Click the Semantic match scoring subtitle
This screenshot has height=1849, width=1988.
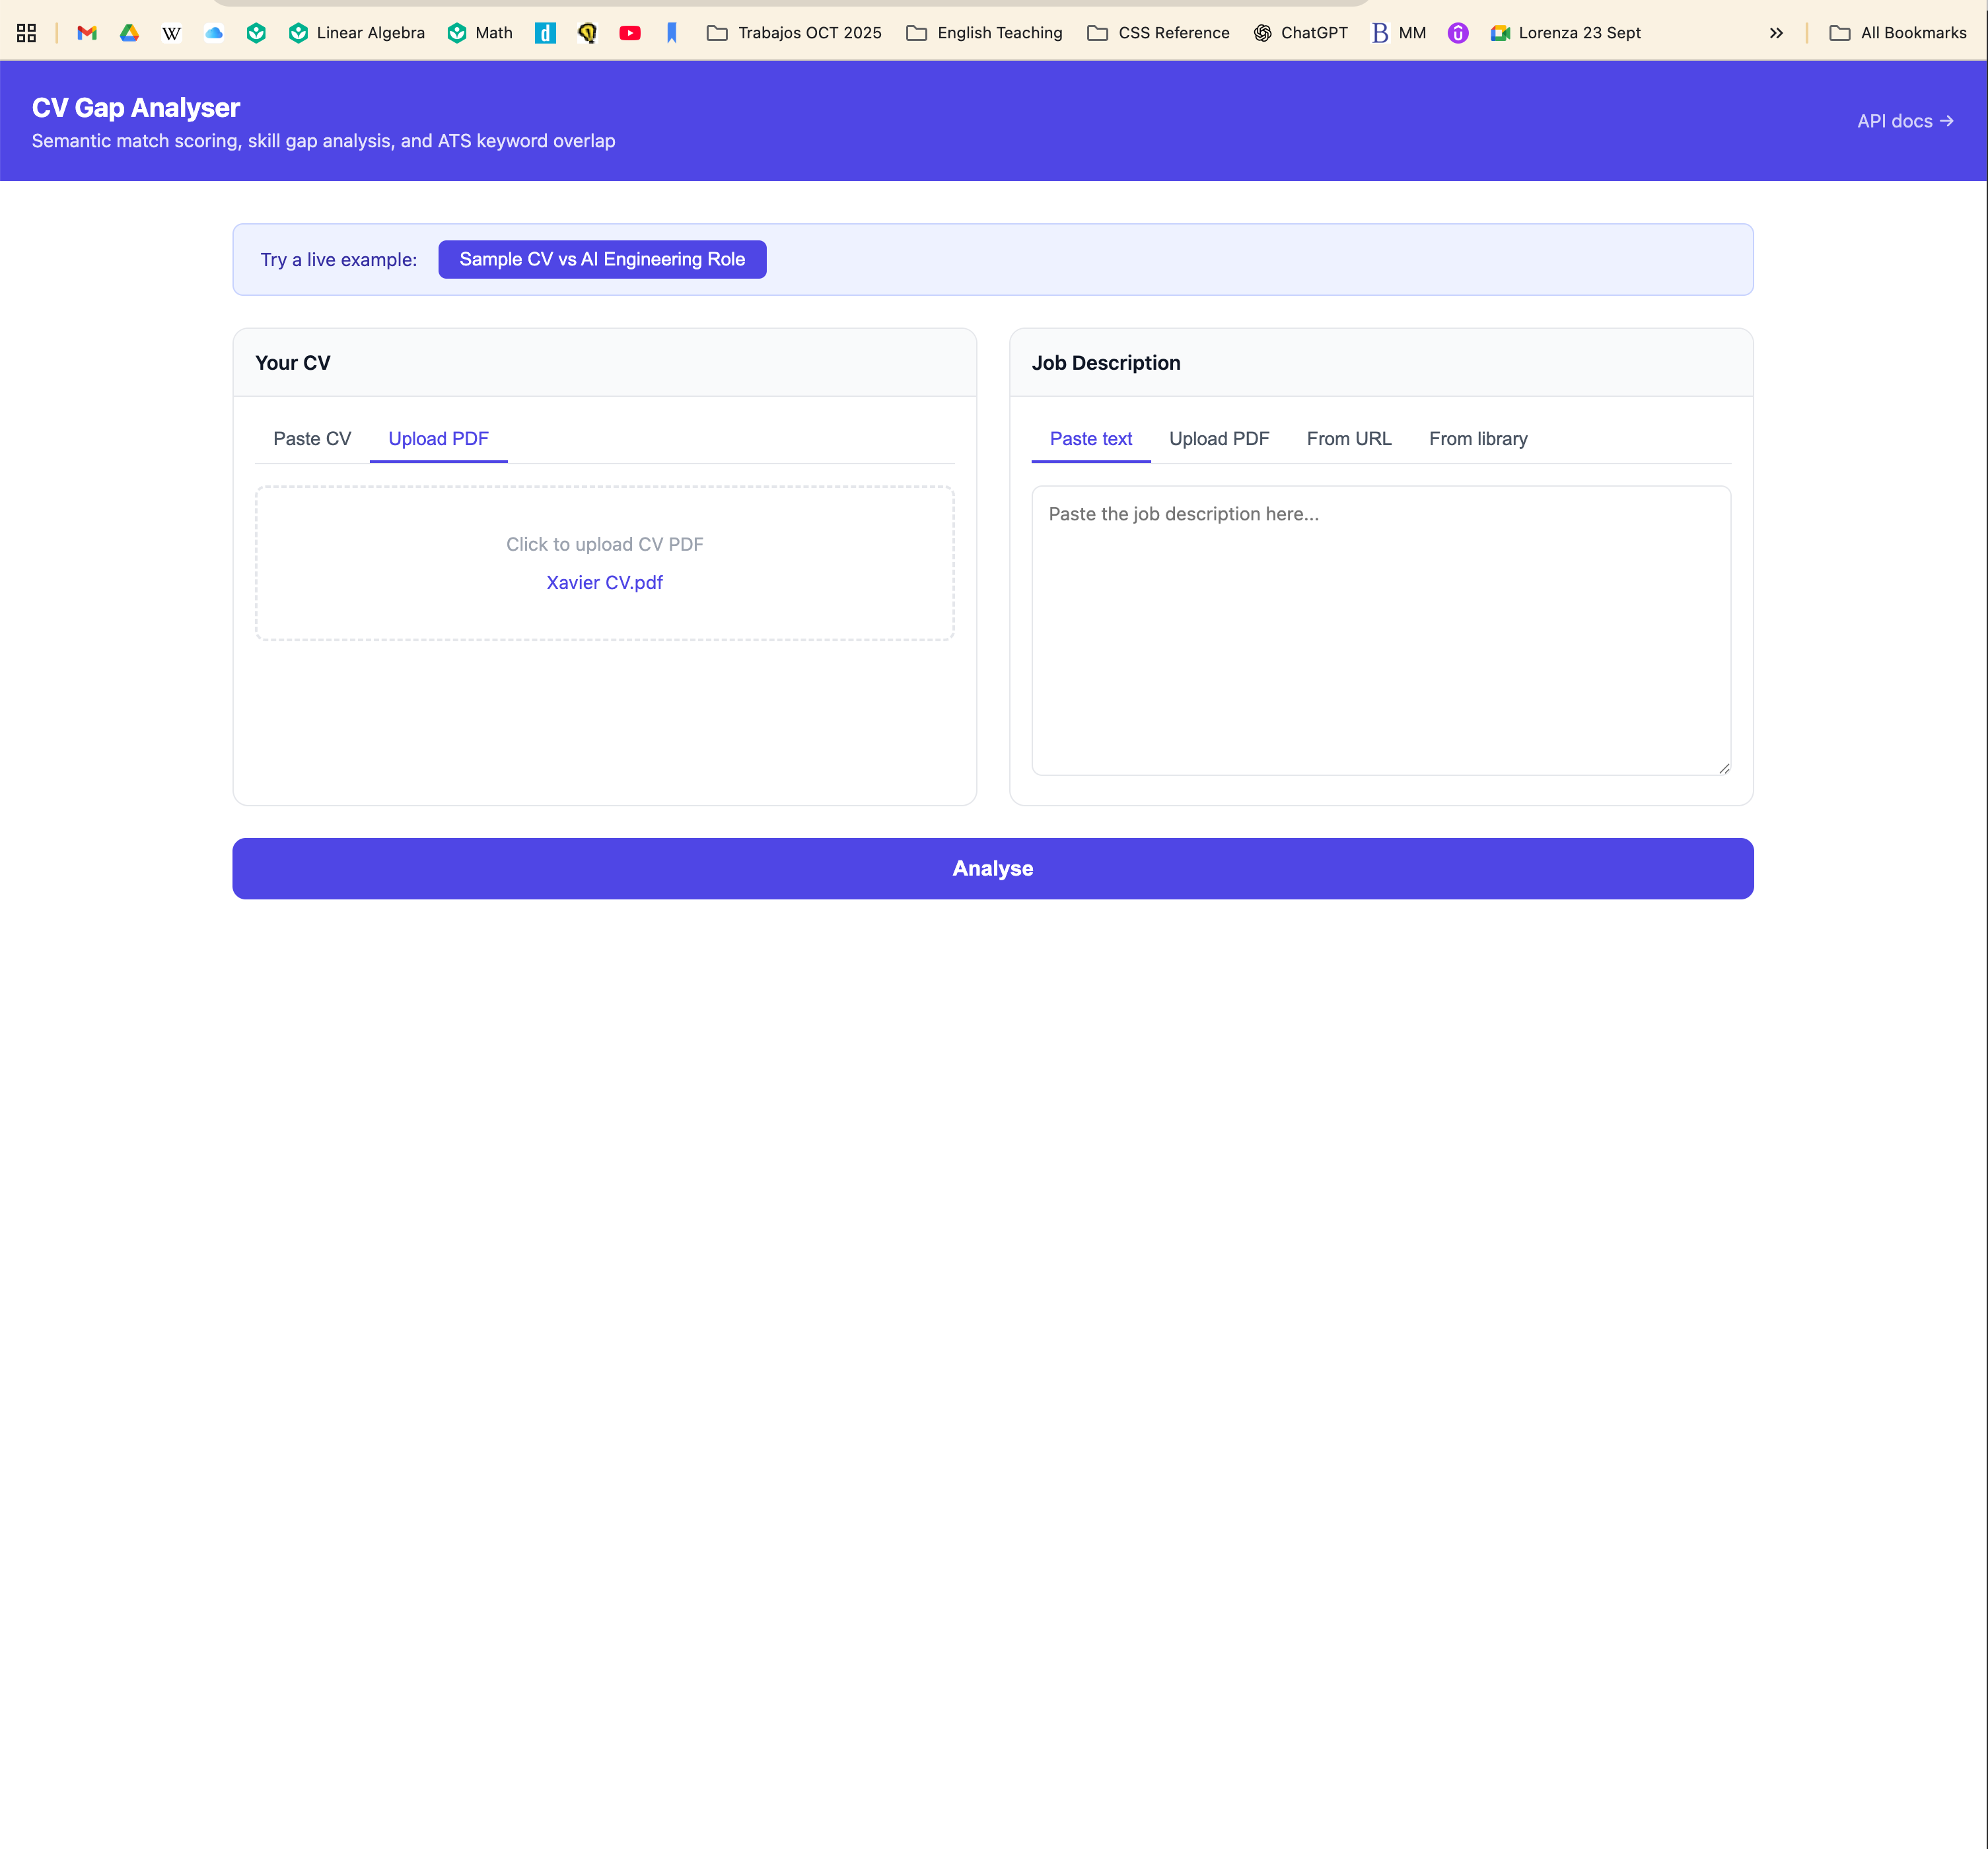(323, 141)
